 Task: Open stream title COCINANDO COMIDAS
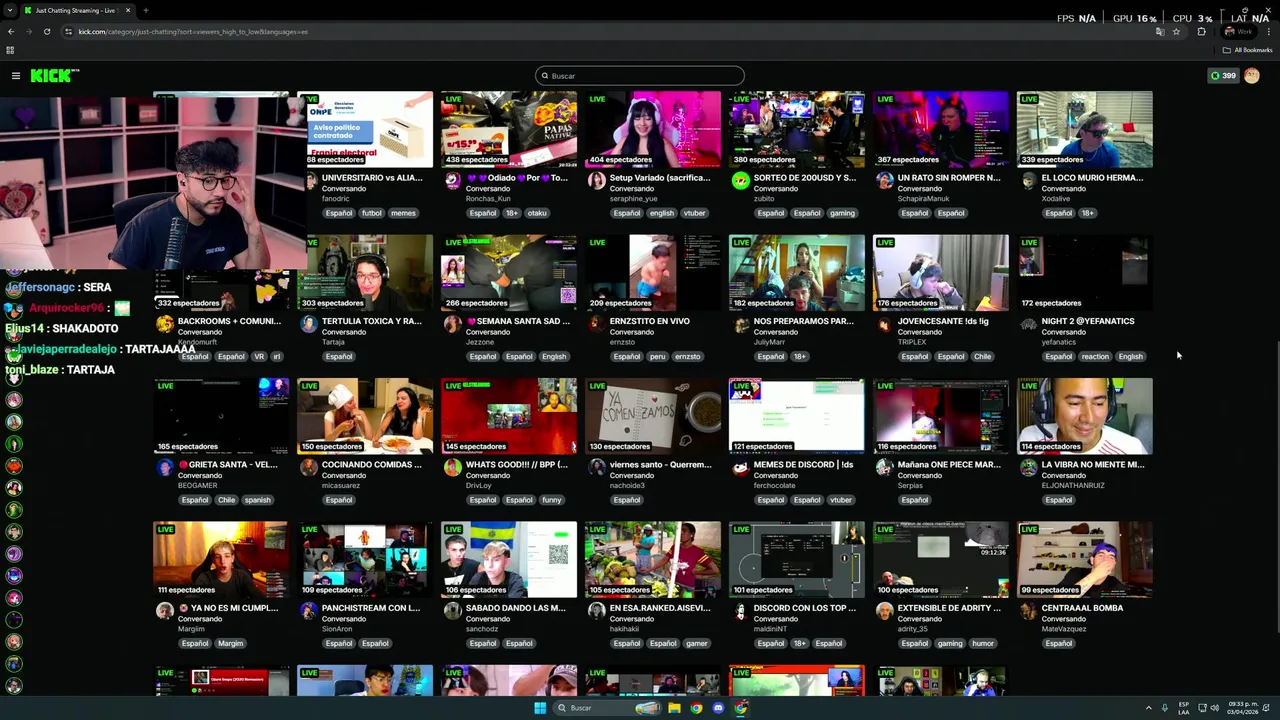pos(371,464)
